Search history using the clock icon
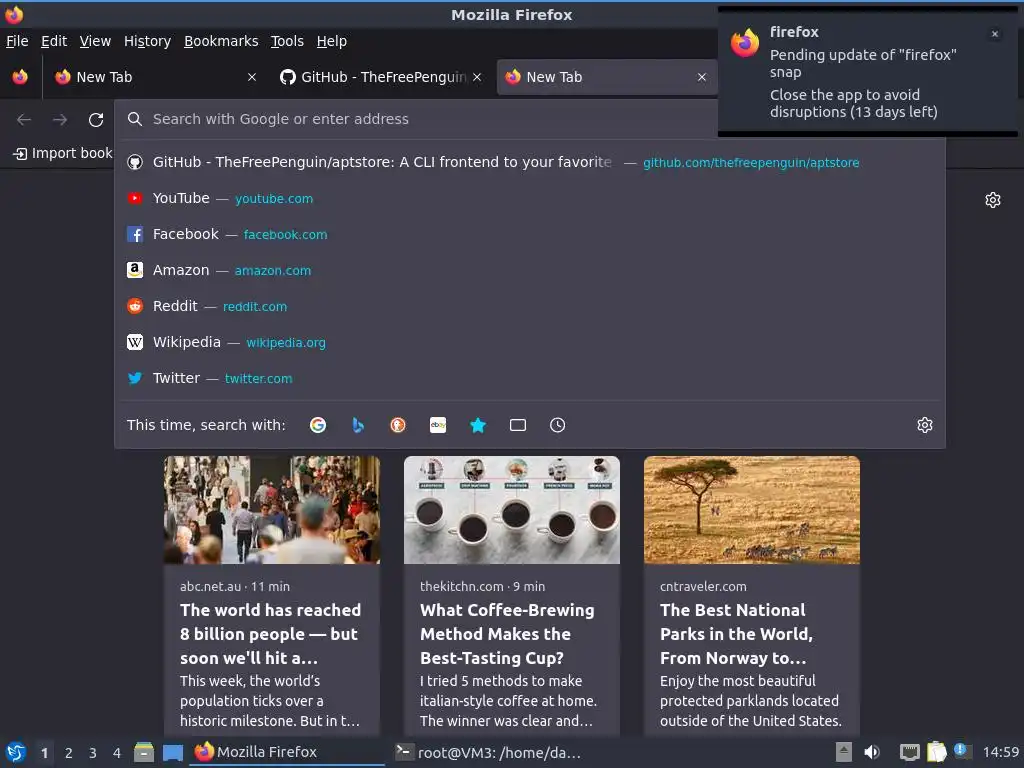This screenshot has width=1024, height=768. 558,425
